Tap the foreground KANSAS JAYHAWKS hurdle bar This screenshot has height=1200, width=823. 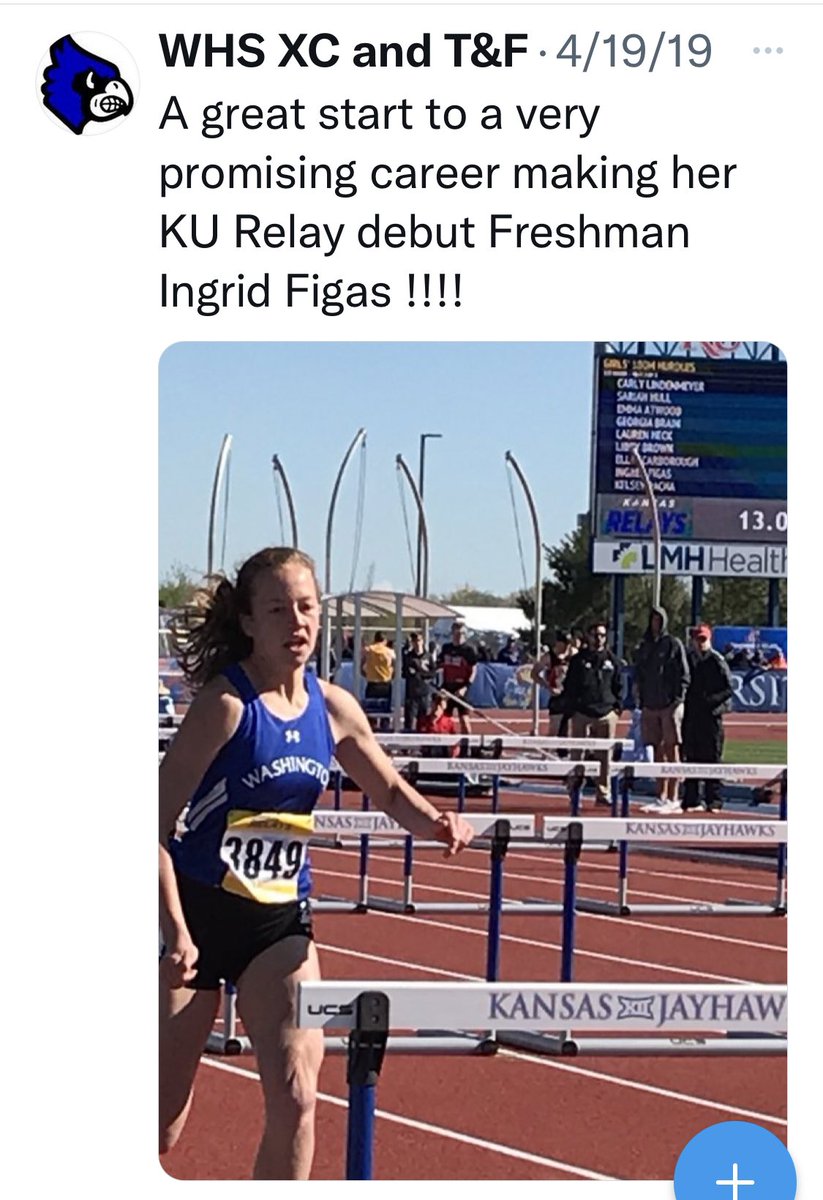pos(543,1005)
